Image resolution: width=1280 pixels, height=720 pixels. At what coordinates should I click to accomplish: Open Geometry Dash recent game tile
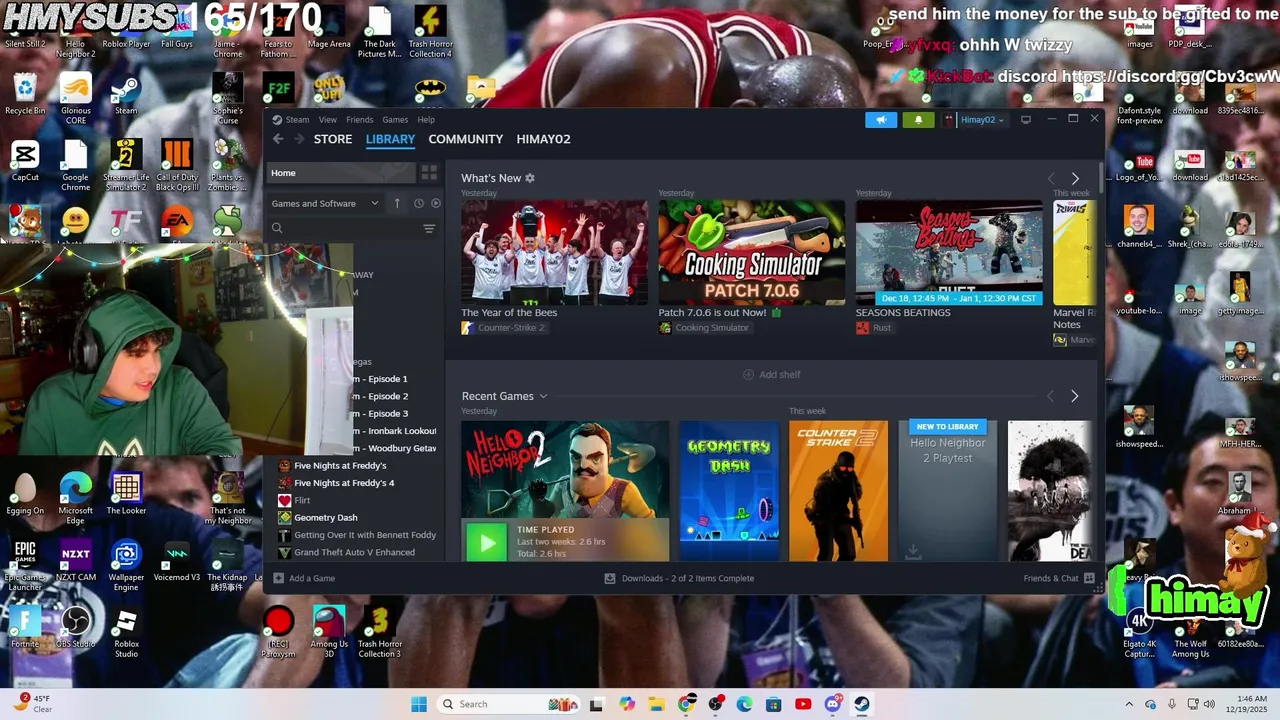pyautogui.click(x=728, y=490)
